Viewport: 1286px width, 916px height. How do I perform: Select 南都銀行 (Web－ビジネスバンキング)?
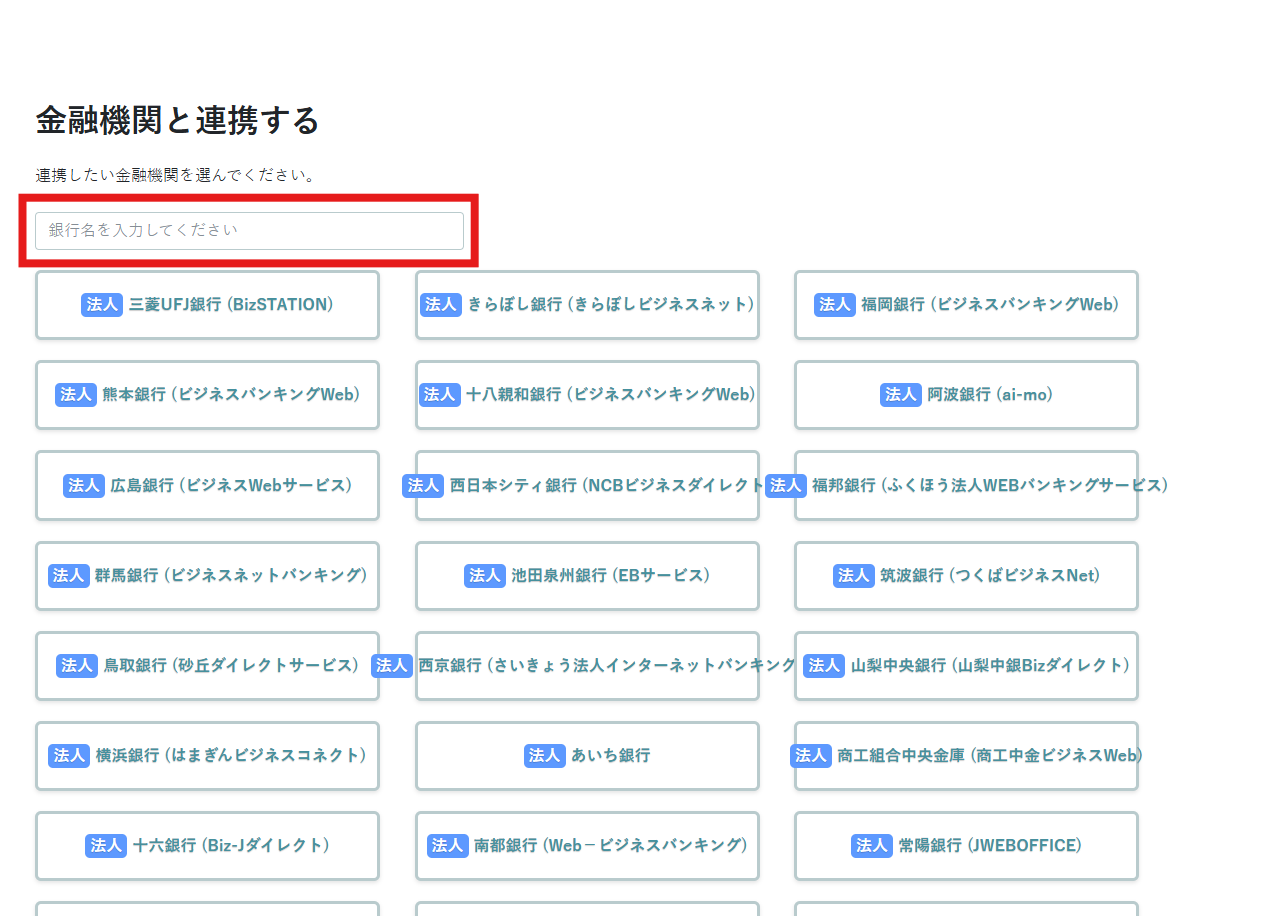587,846
